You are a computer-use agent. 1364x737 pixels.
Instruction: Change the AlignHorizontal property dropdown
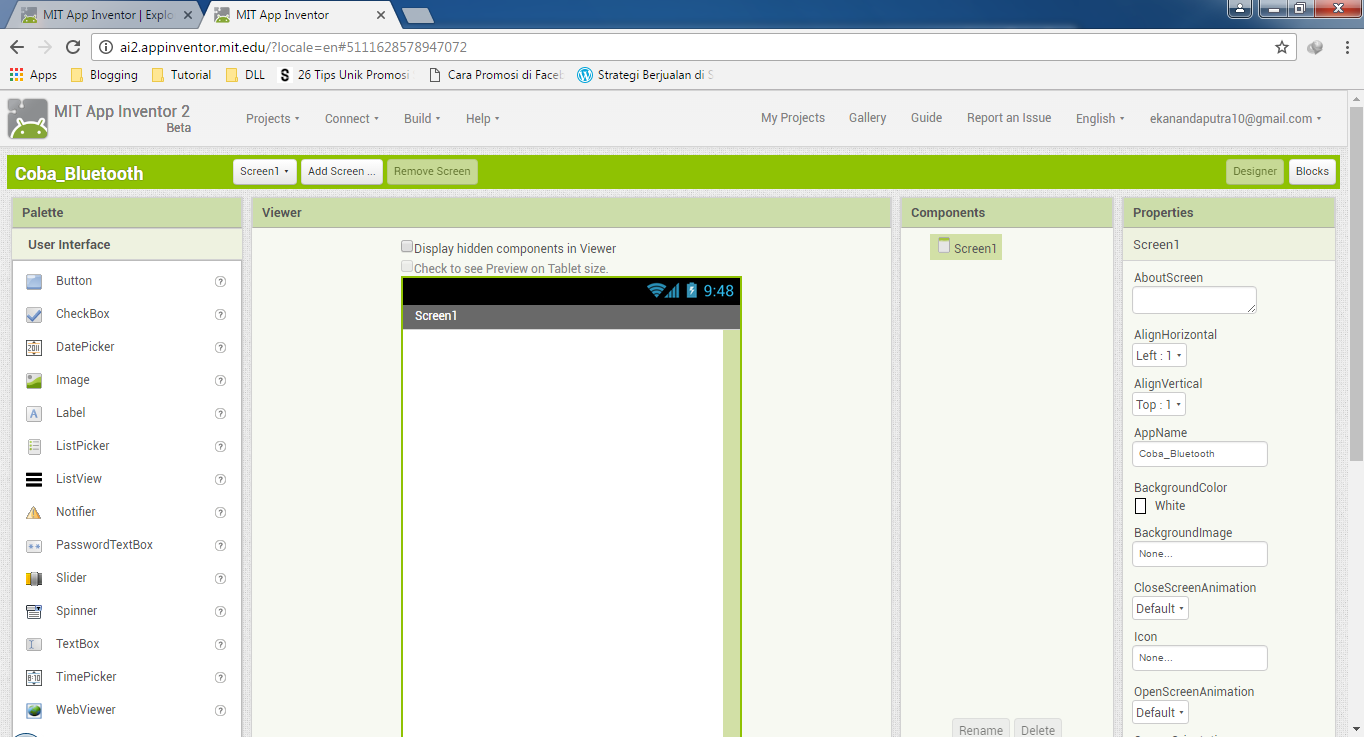(1157, 354)
